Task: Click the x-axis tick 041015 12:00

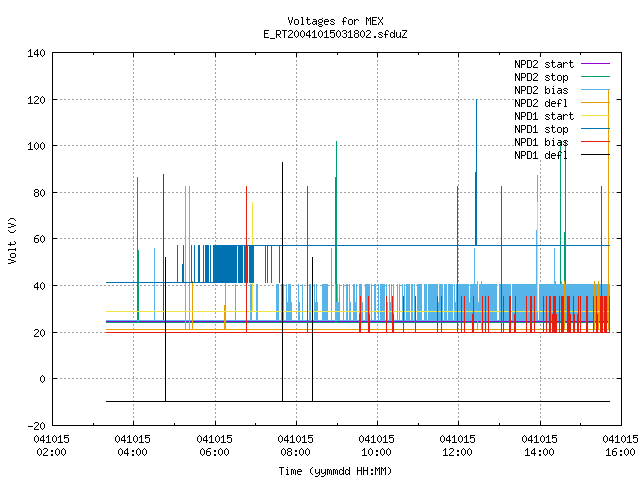Action: pos(458,446)
